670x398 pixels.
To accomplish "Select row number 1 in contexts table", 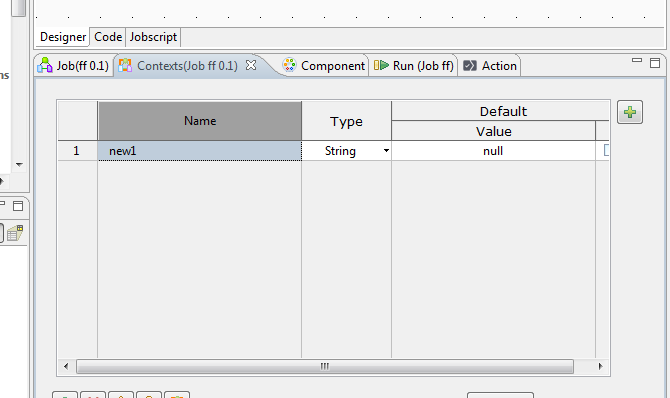I will 77,151.
